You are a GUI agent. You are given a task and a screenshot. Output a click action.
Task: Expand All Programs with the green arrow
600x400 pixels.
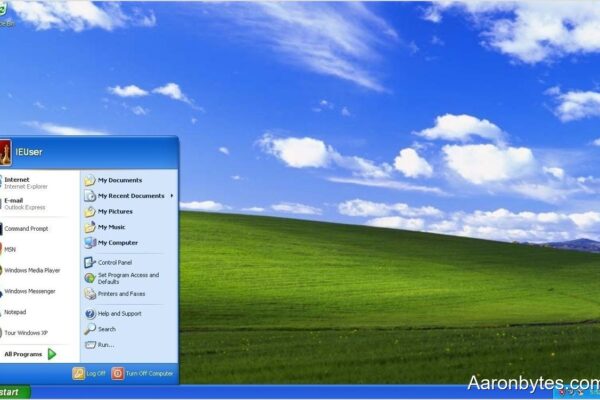click(x=52, y=354)
